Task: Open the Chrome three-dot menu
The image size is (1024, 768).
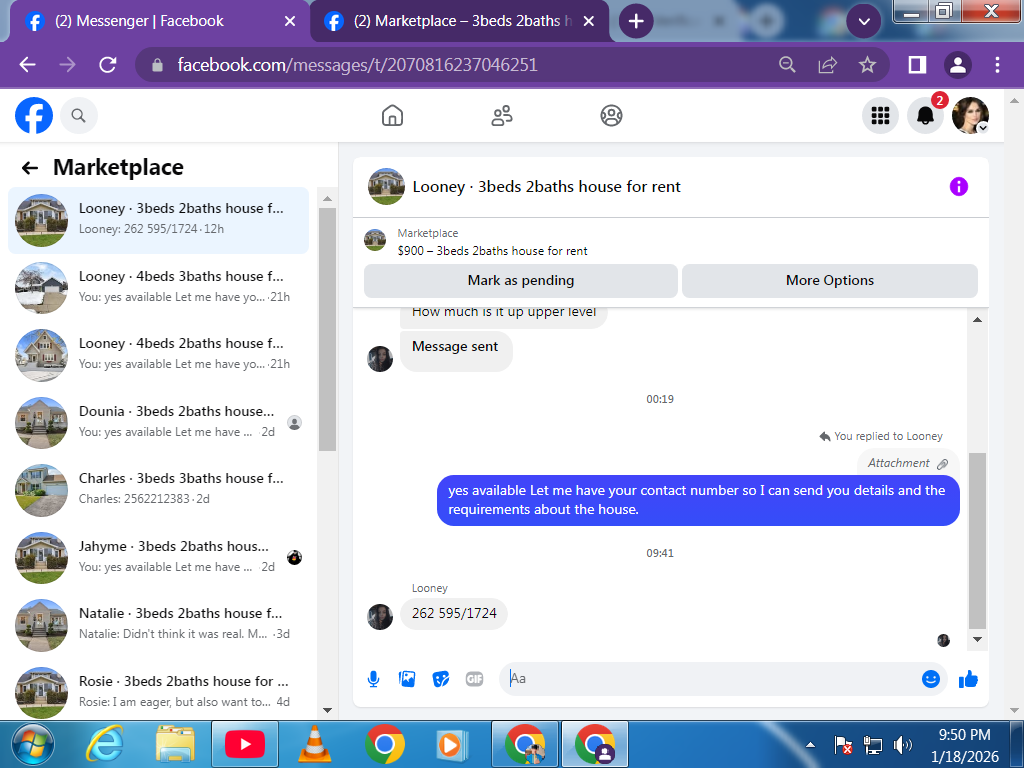Action: click(997, 65)
